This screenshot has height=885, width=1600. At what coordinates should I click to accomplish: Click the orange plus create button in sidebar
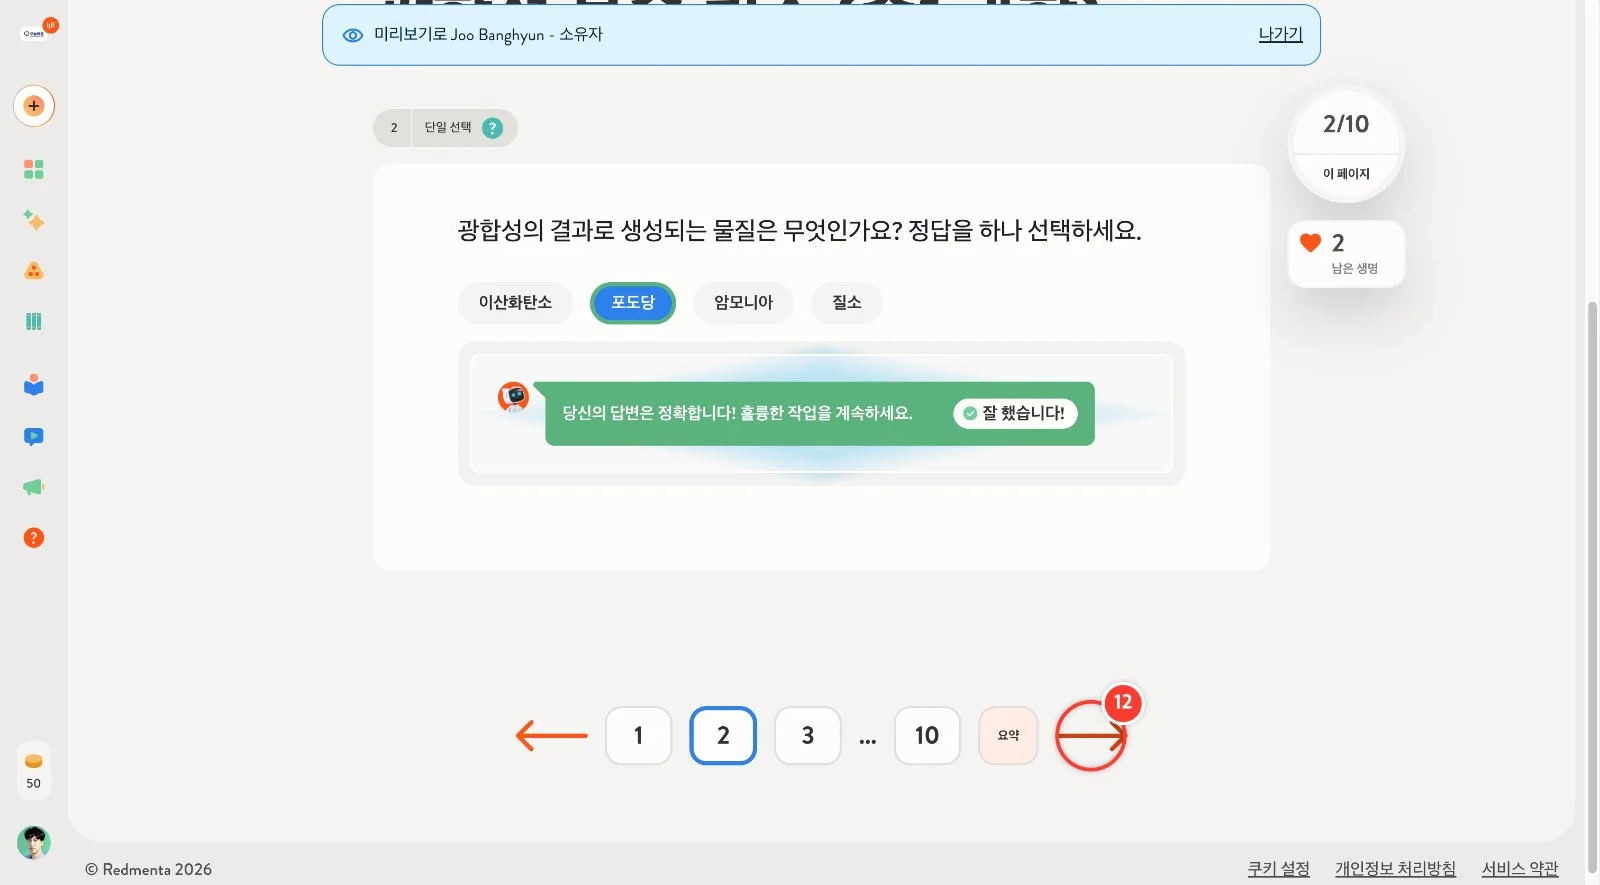(x=34, y=106)
